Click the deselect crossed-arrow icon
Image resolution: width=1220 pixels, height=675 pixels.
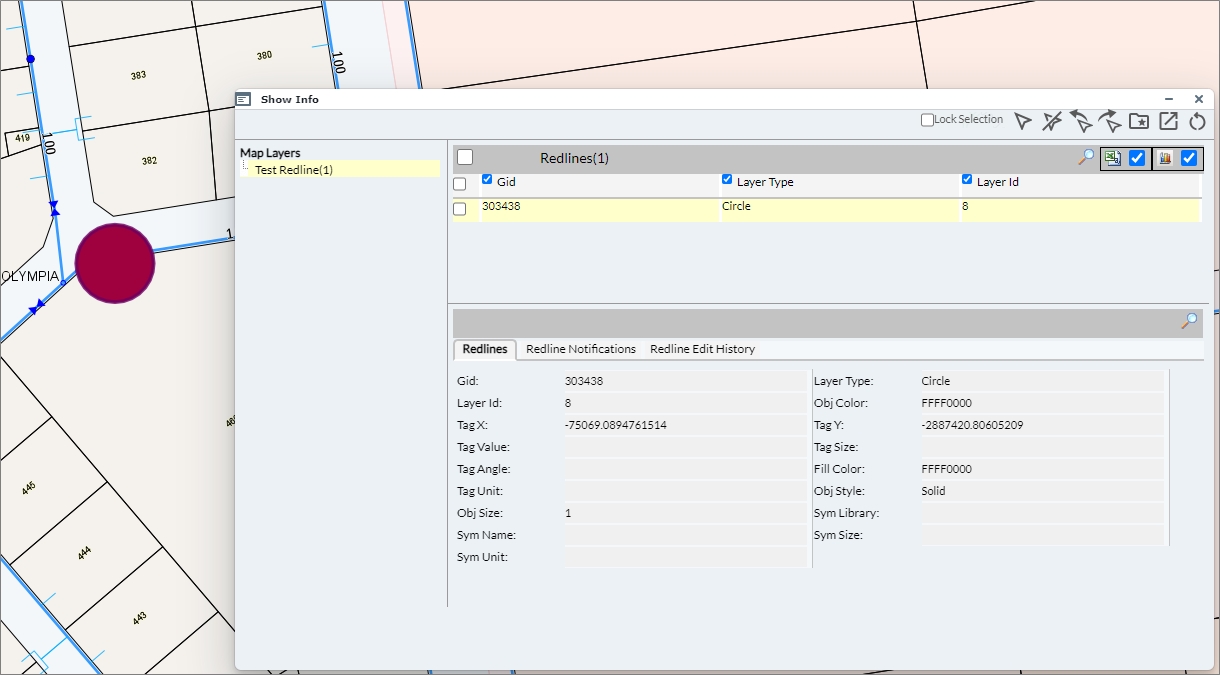tap(1051, 121)
